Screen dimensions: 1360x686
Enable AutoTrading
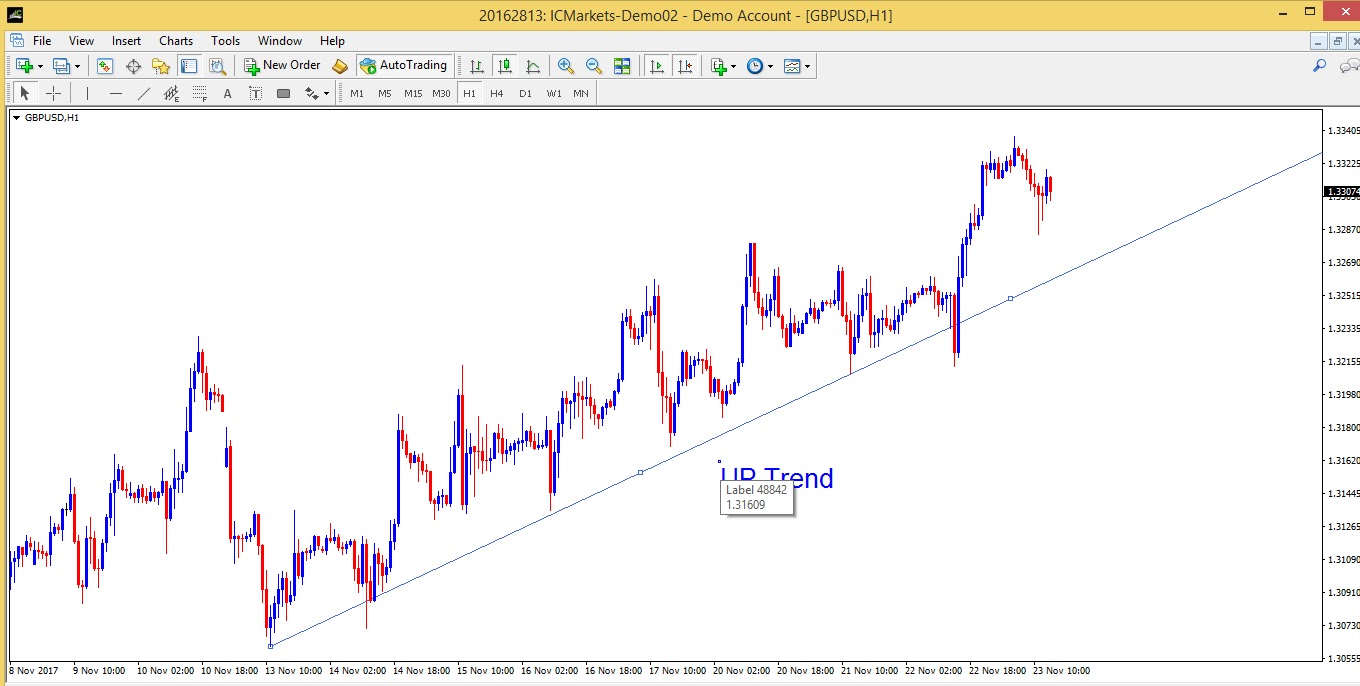(x=405, y=66)
